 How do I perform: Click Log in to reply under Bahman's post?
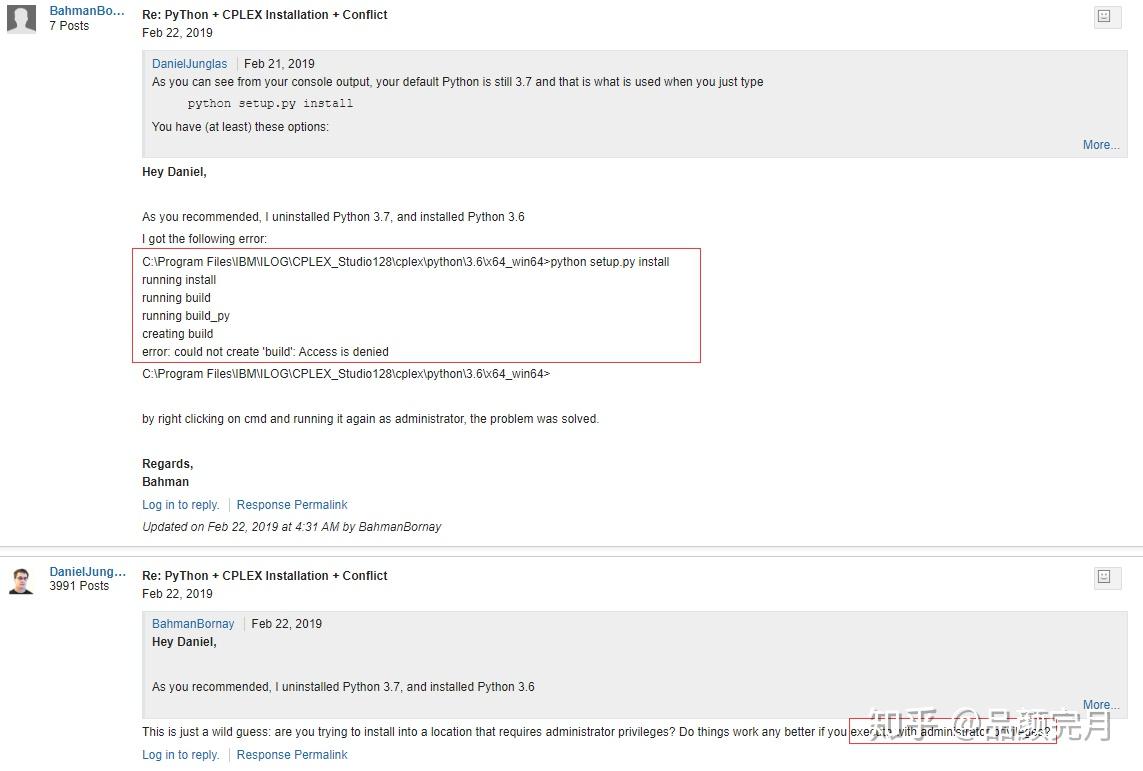tap(180, 505)
